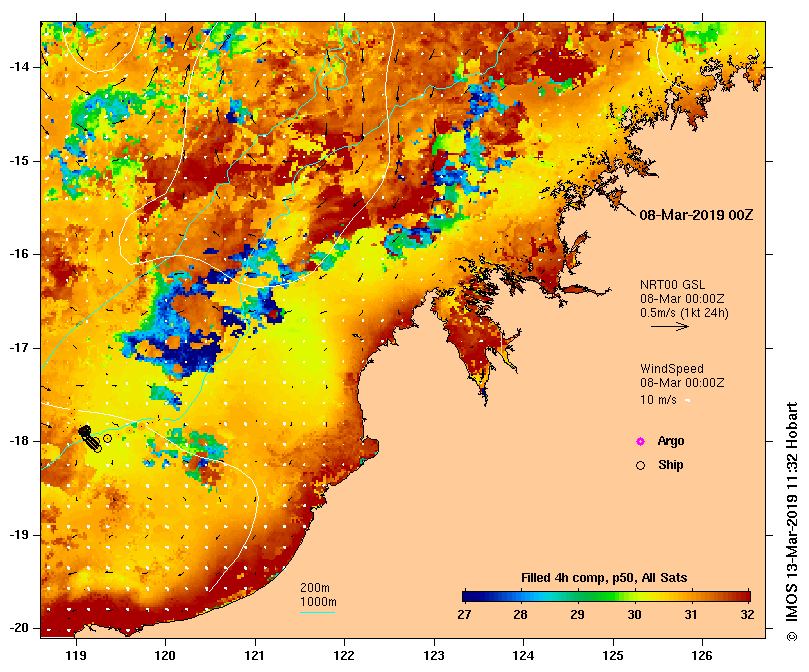Click the latitude label -16
Viewport: 809px width, 672px height.
pos(19,254)
